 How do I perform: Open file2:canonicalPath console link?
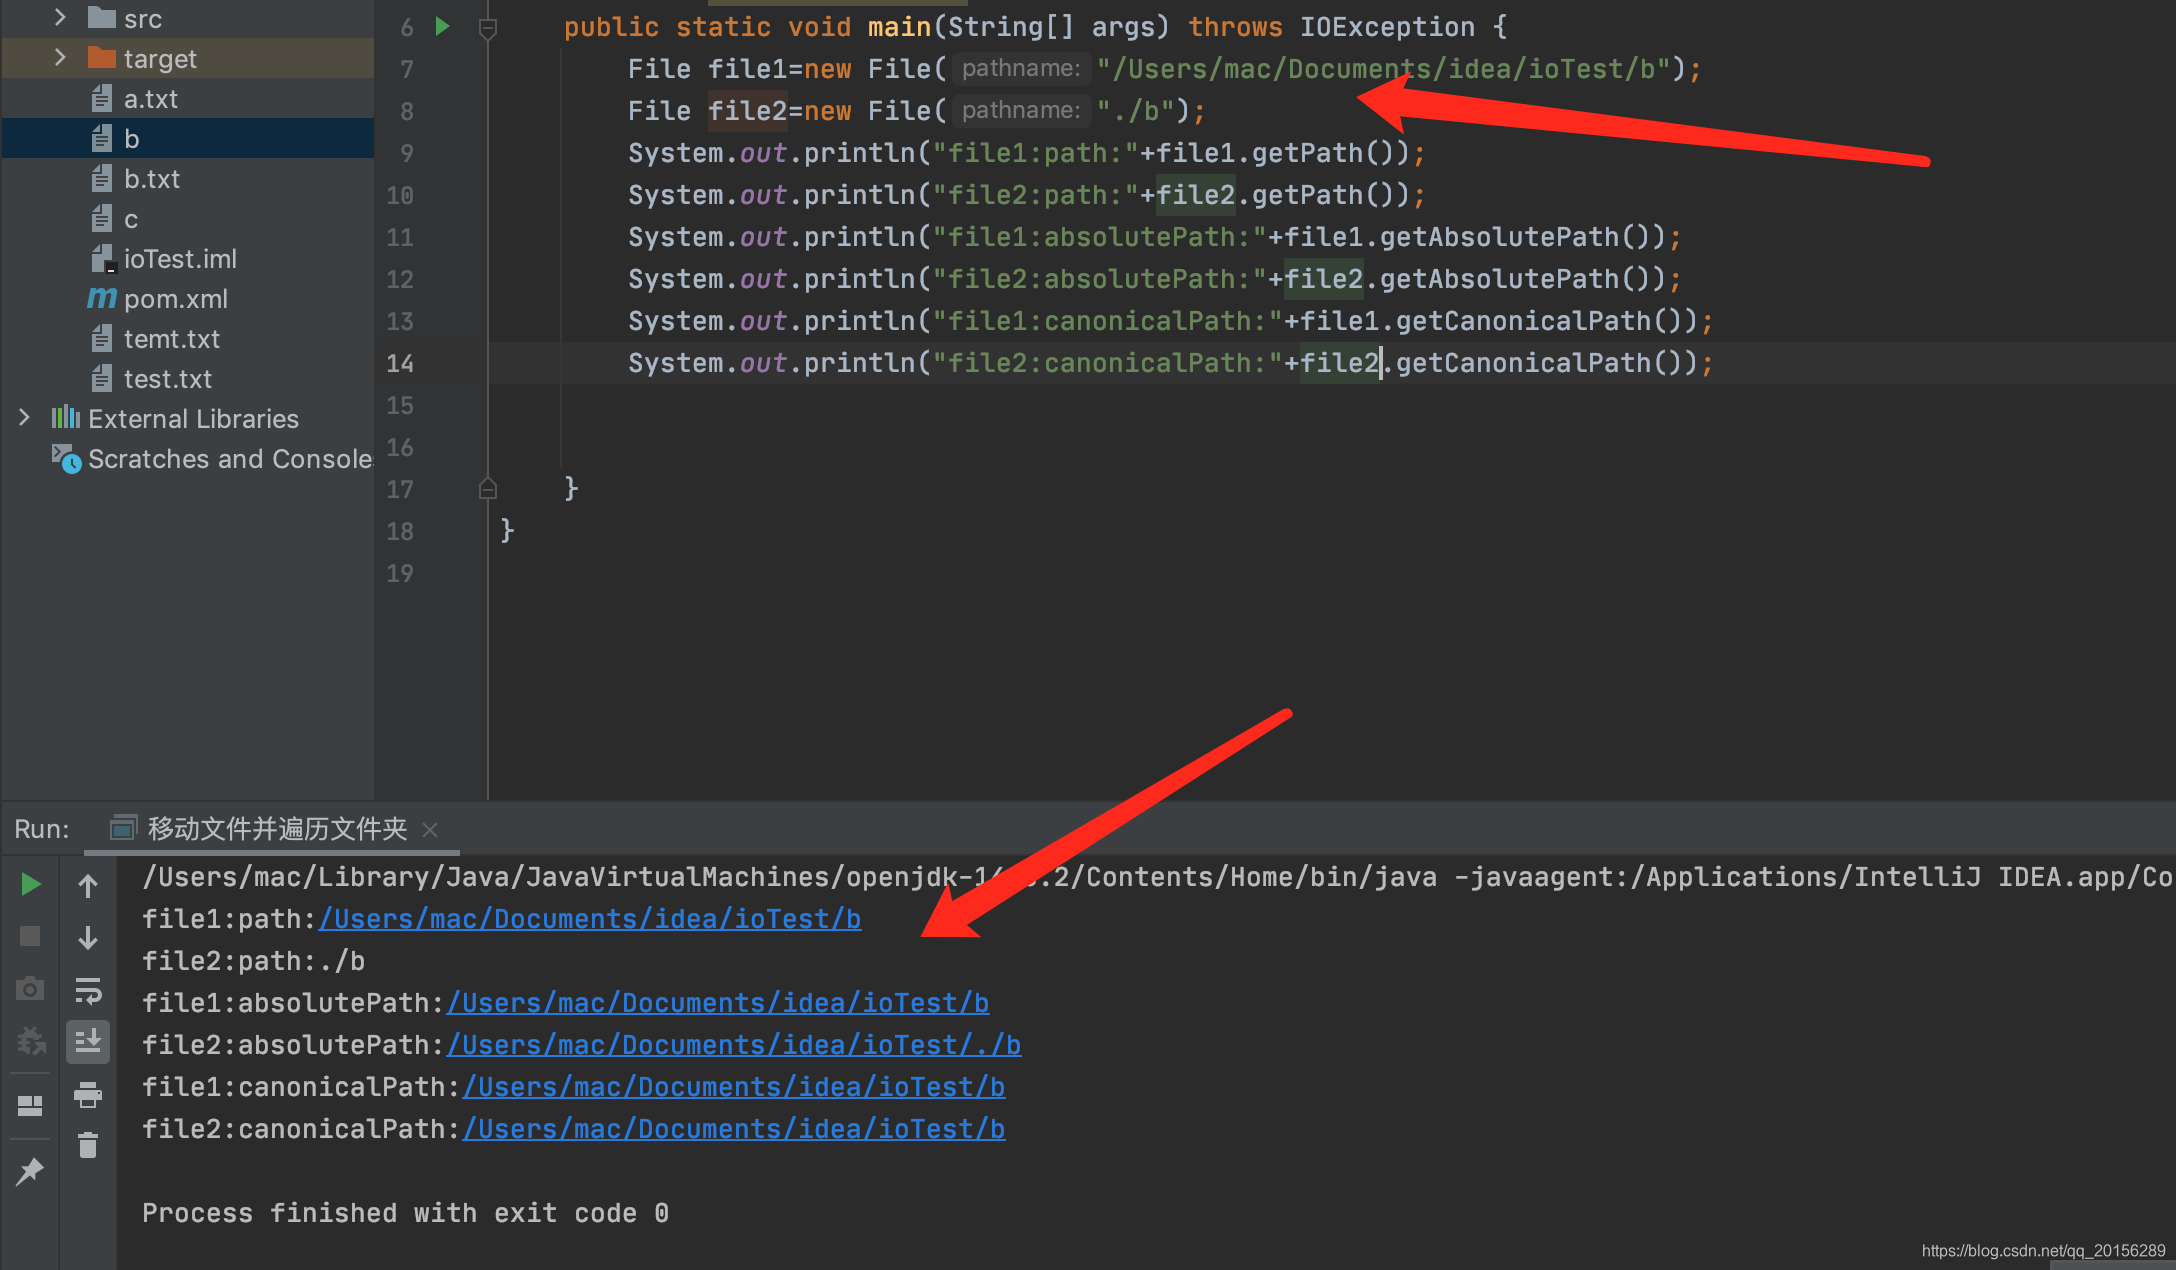coord(734,1129)
